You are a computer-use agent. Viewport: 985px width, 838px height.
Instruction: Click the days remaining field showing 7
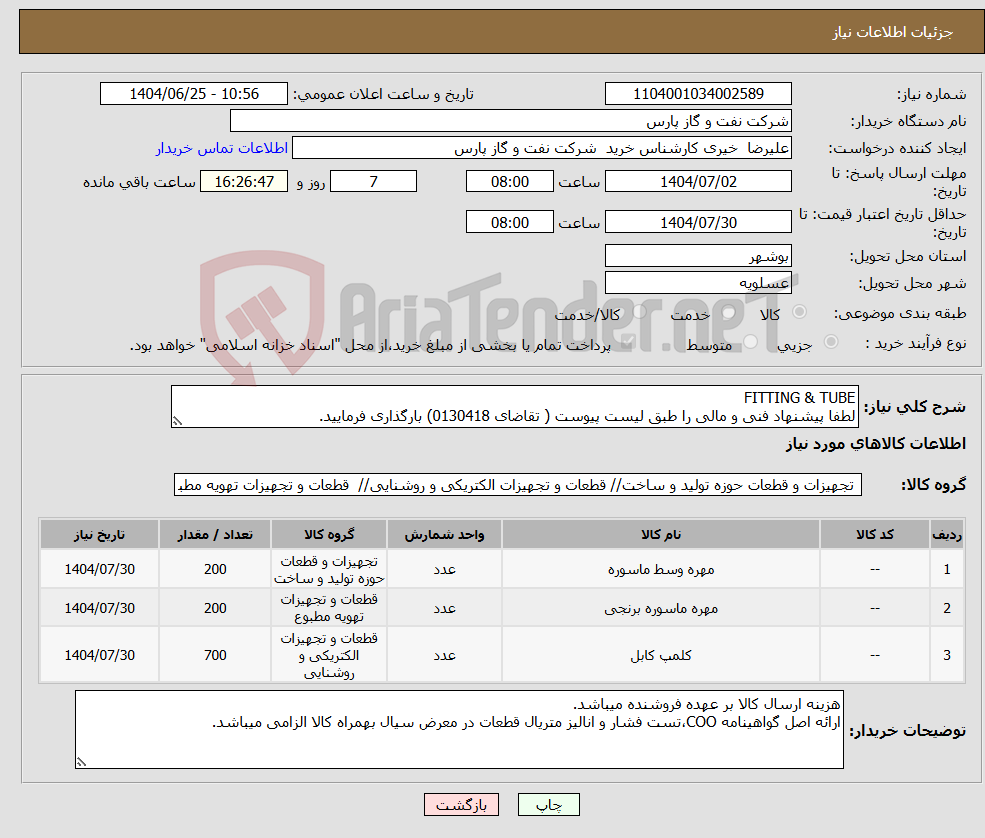[373, 181]
